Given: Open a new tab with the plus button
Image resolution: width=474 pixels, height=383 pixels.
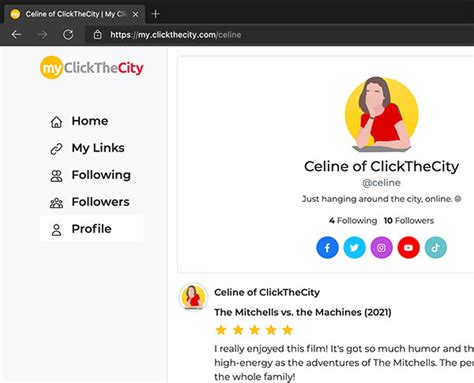Looking at the screenshot, I should (155, 14).
